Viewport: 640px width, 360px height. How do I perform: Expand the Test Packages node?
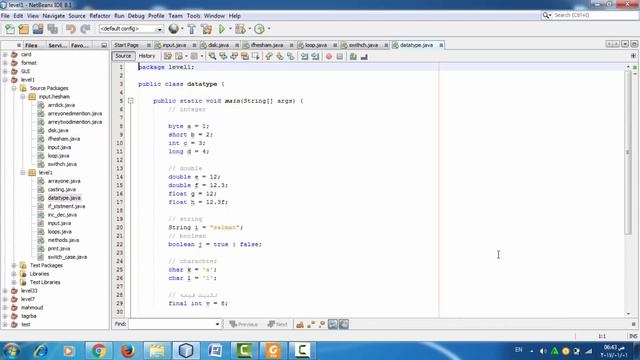coord(14,265)
